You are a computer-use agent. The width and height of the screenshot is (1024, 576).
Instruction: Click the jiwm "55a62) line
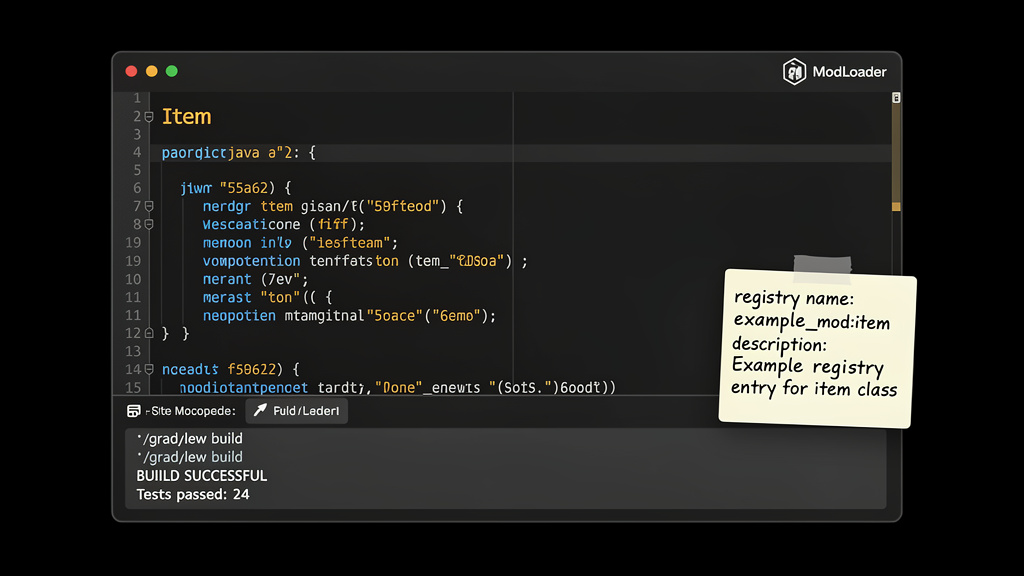(x=236, y=188)
